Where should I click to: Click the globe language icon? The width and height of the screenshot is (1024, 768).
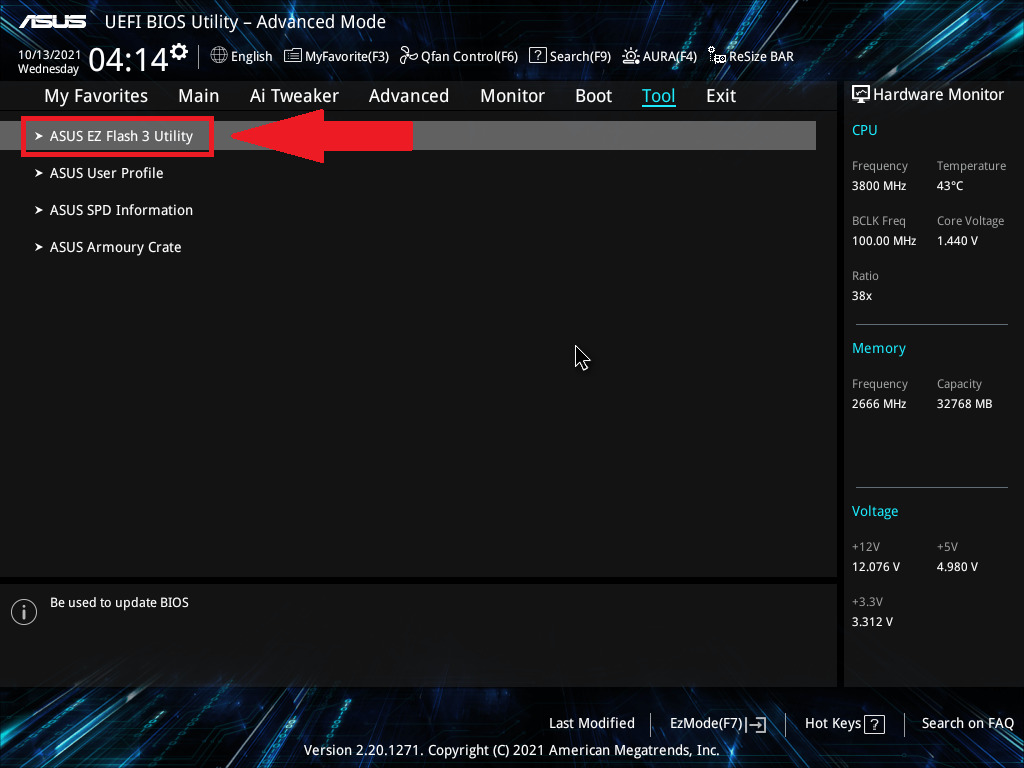coord(219,56)
